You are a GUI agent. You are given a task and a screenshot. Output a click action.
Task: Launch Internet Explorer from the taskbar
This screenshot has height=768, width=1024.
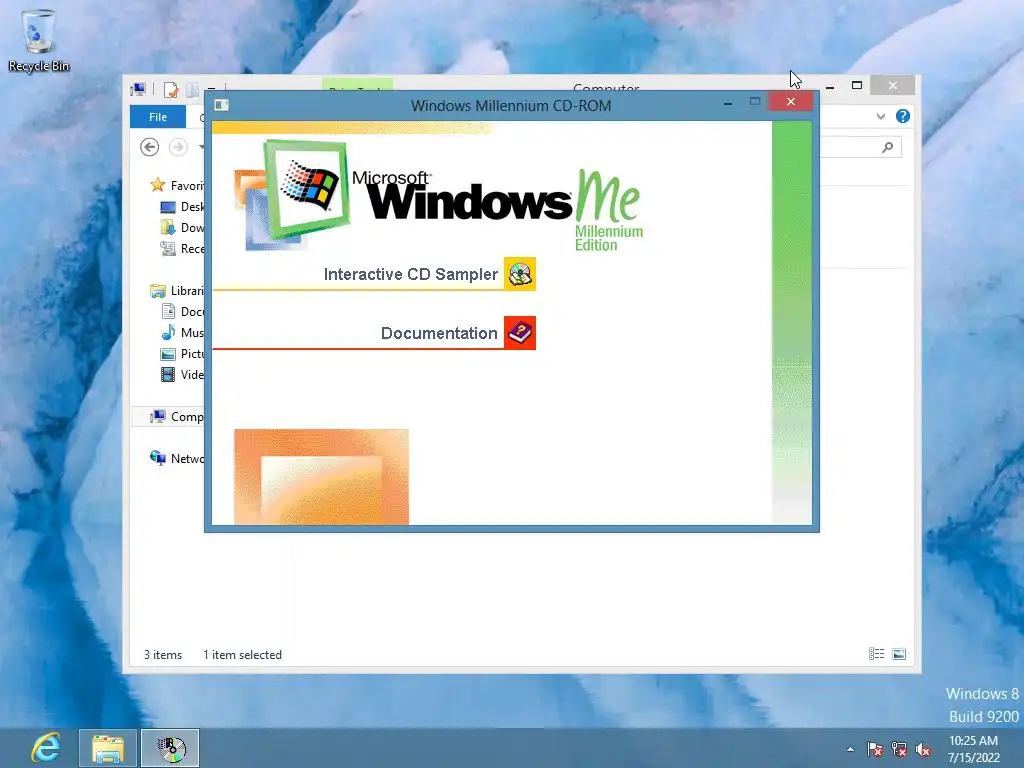[x=46, y=748]
